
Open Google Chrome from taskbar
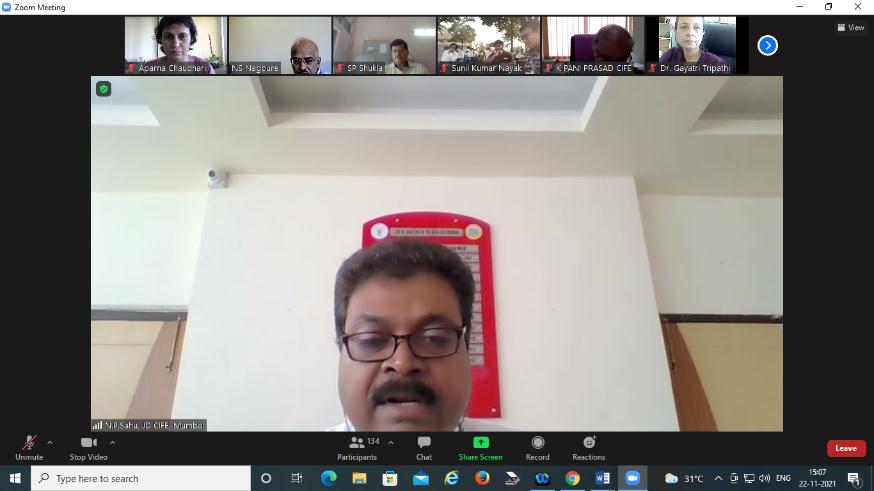pos(572,478)
